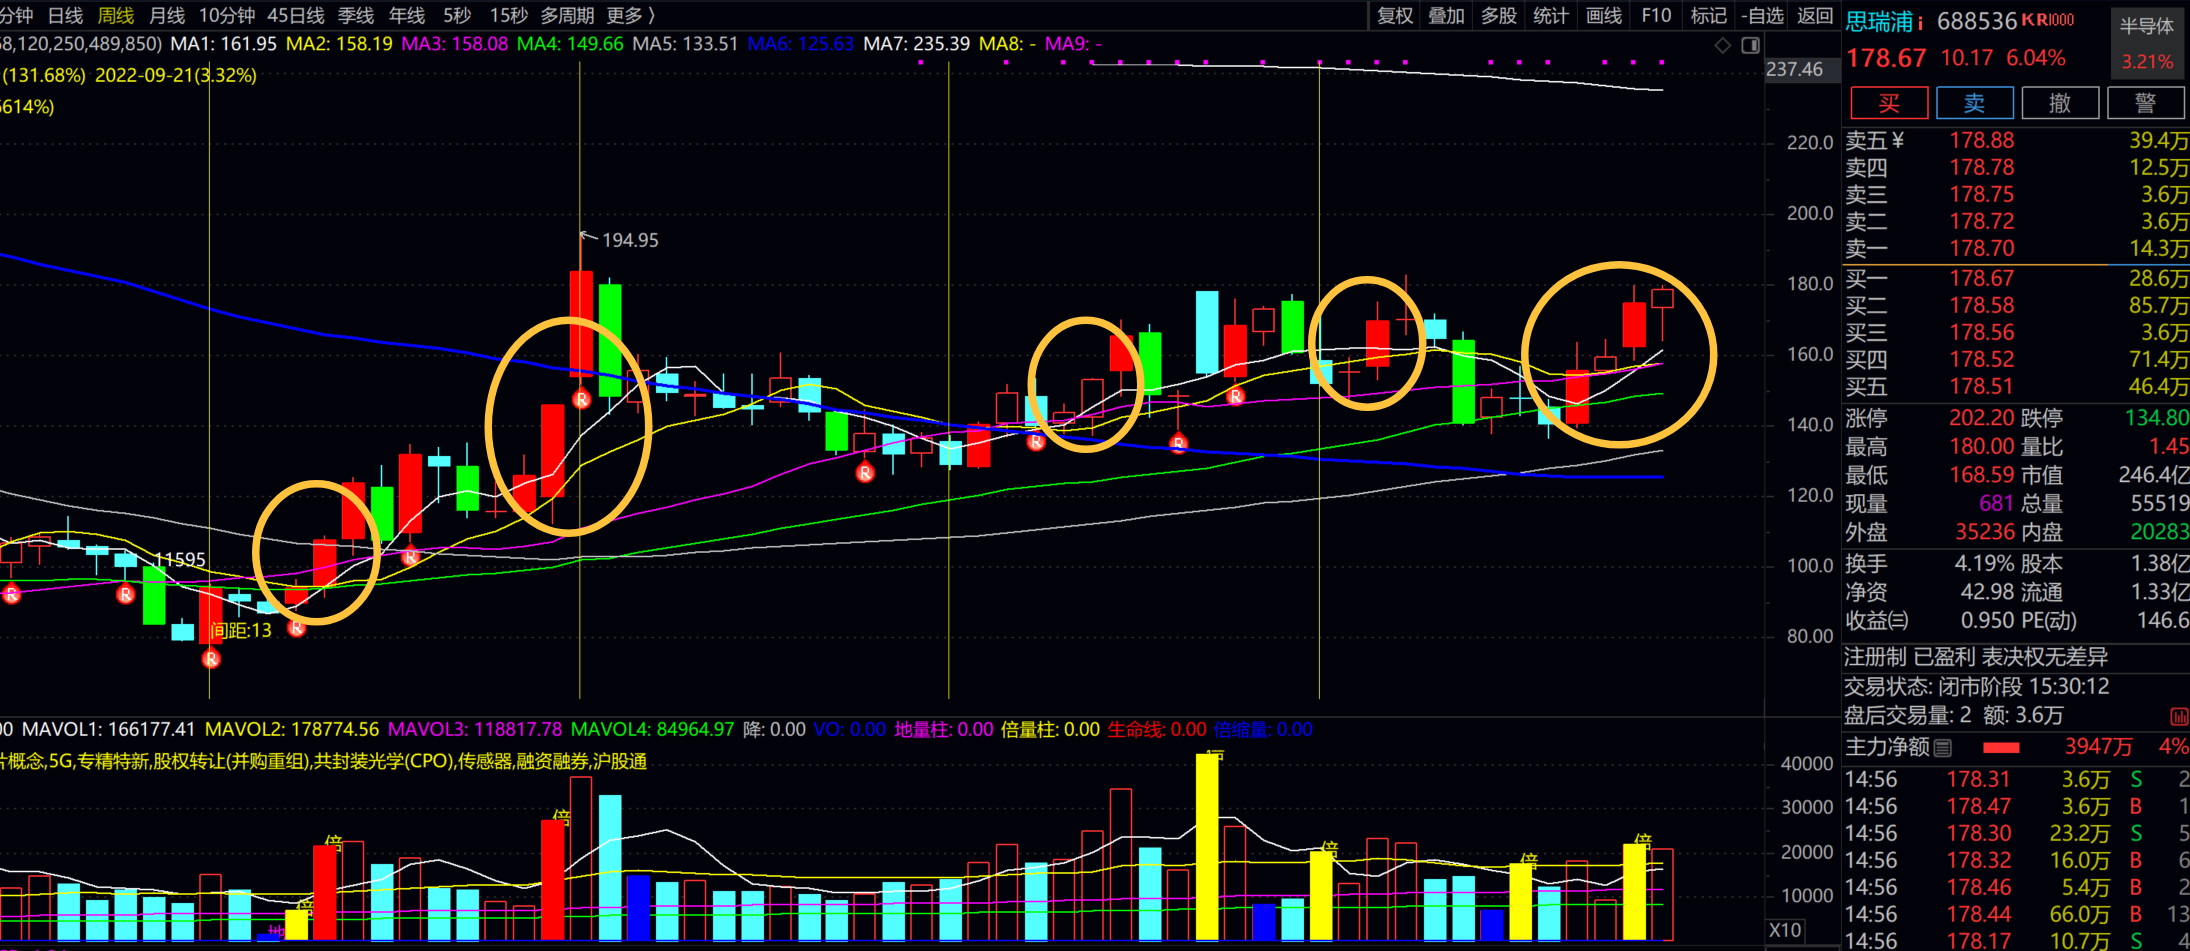
Task: Toggle 复权 price adjustment
Action: [x=1394, y=15]
